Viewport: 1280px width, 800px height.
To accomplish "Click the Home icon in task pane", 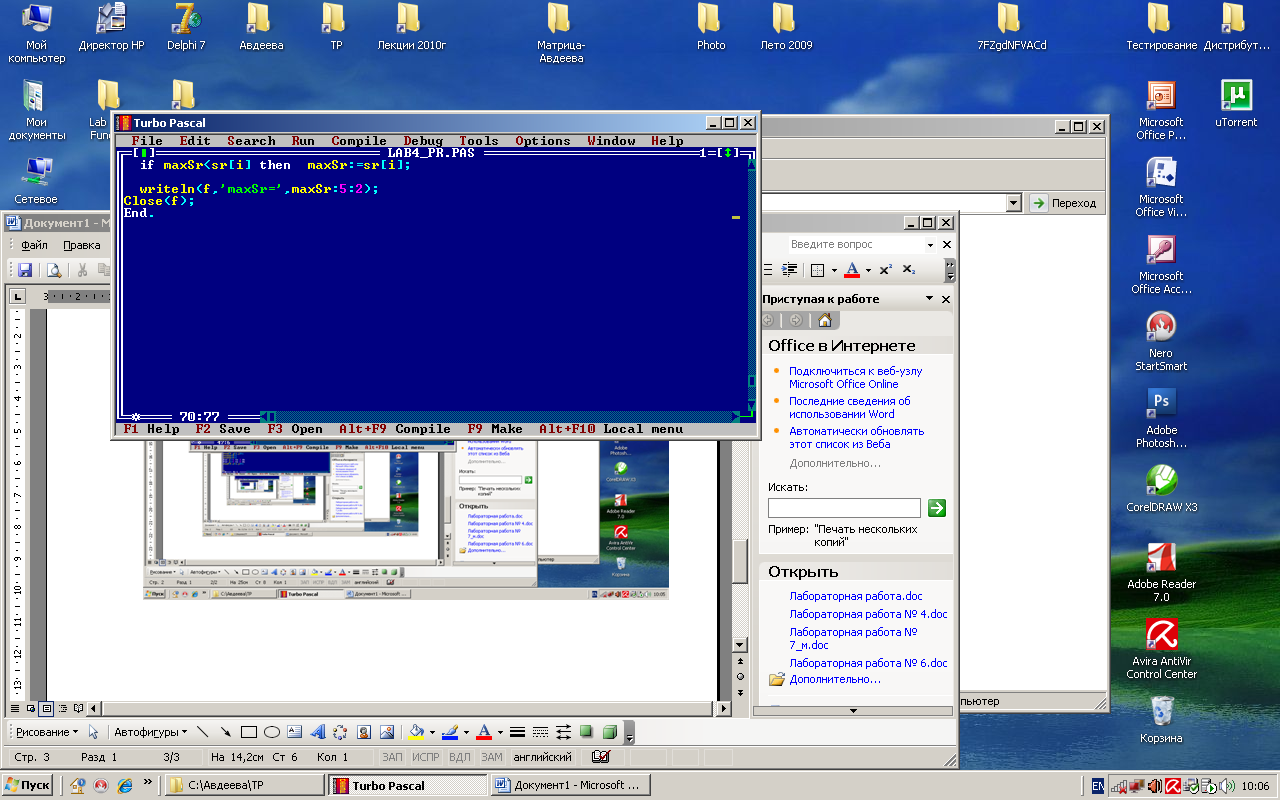I will coord(824,320).
